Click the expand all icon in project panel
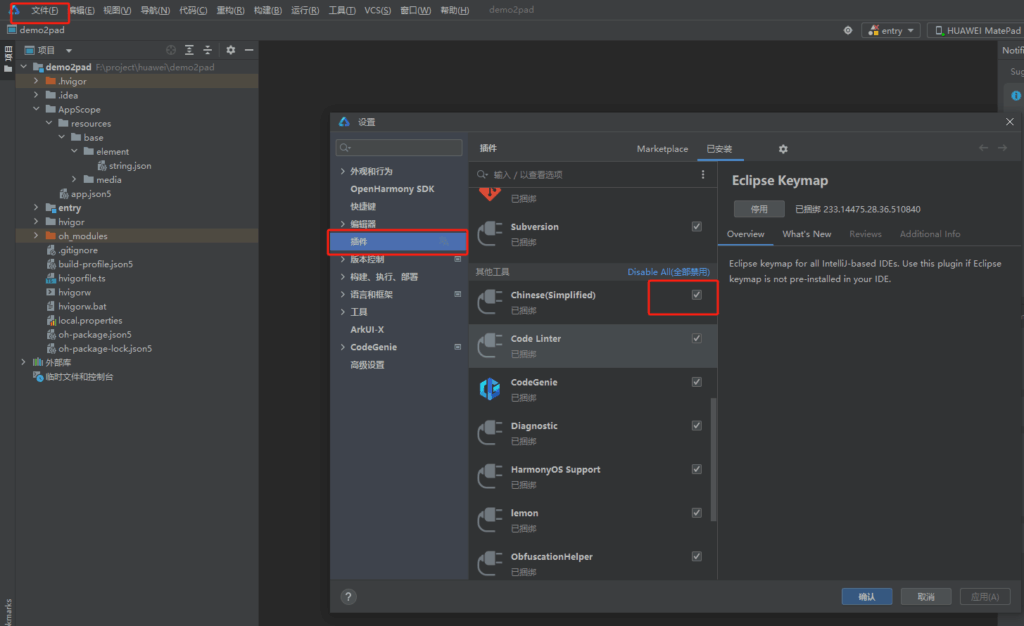 point(189,50)
